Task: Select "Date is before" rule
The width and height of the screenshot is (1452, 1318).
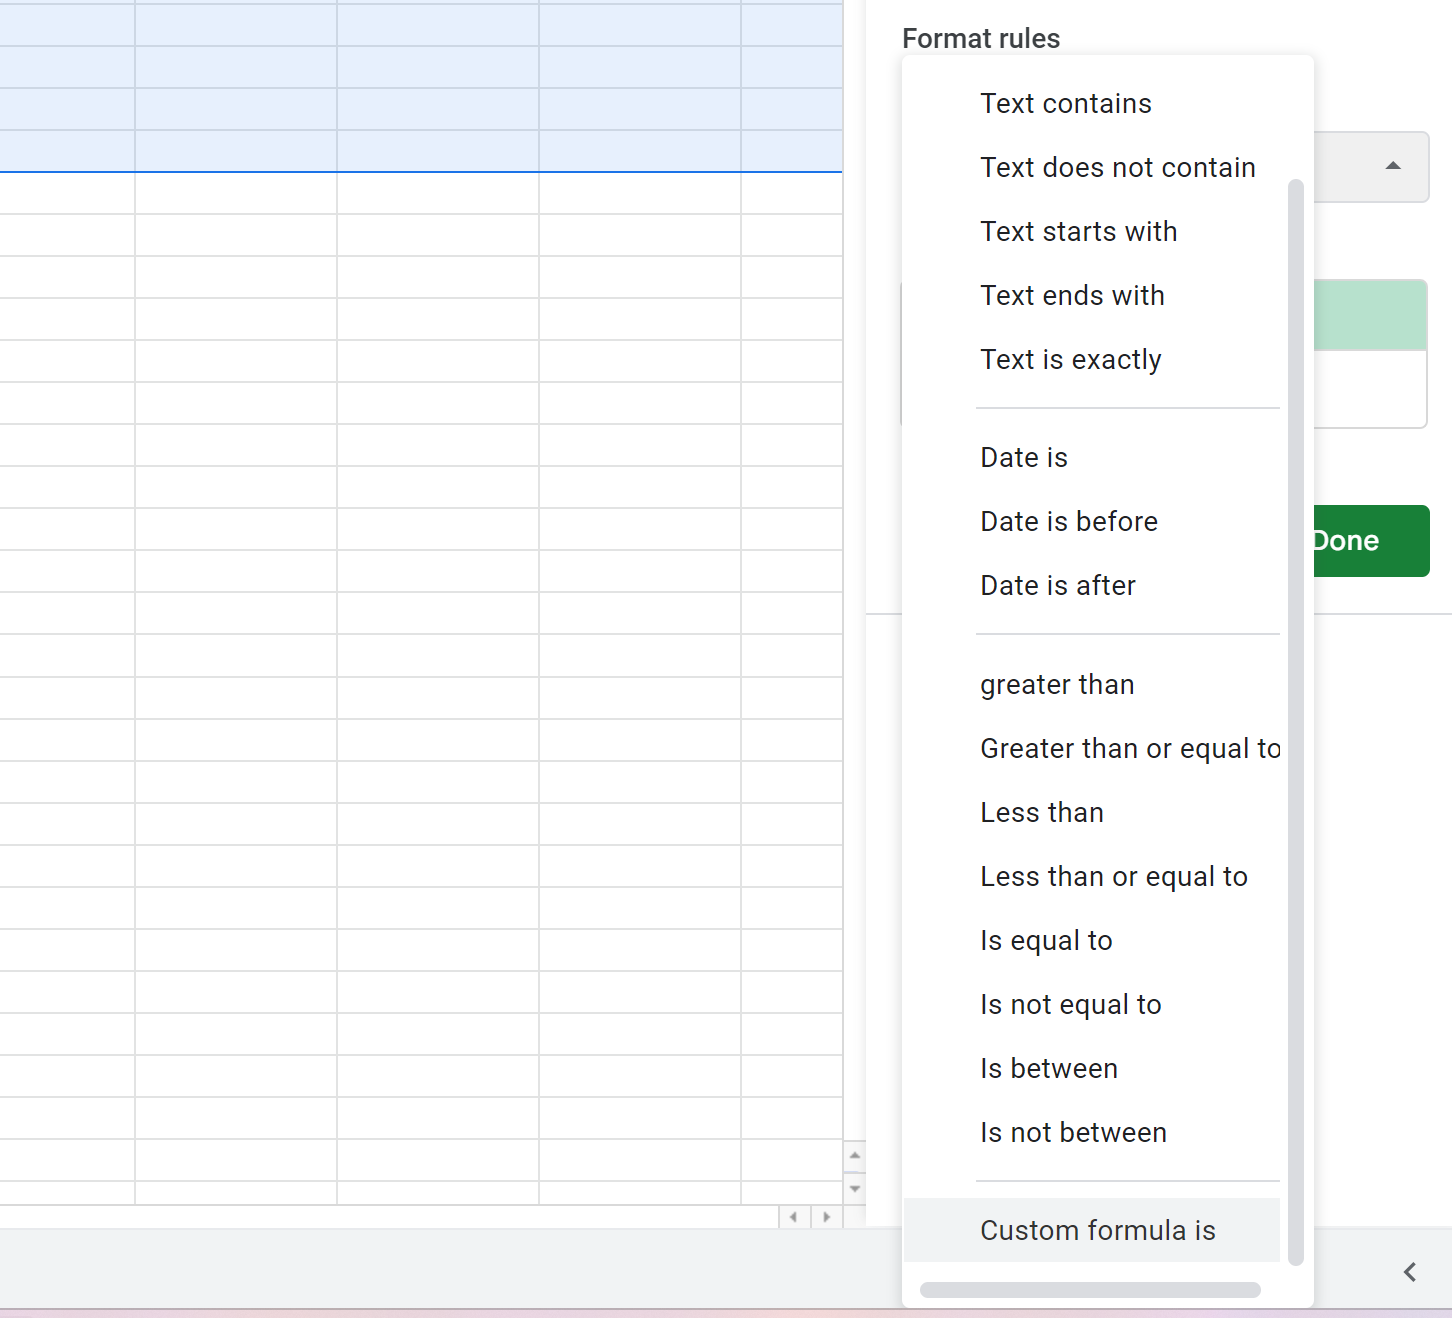Action: [x=1068, y=521]
